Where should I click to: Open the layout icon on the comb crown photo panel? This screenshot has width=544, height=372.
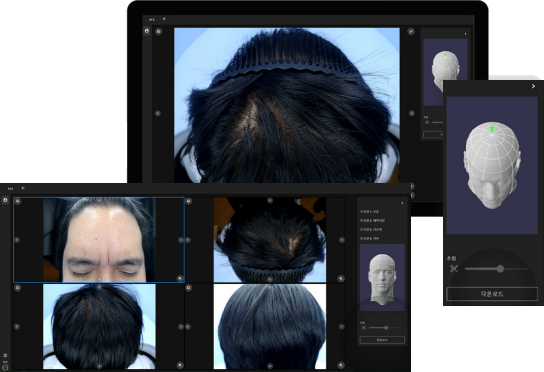tap(189, 201)
